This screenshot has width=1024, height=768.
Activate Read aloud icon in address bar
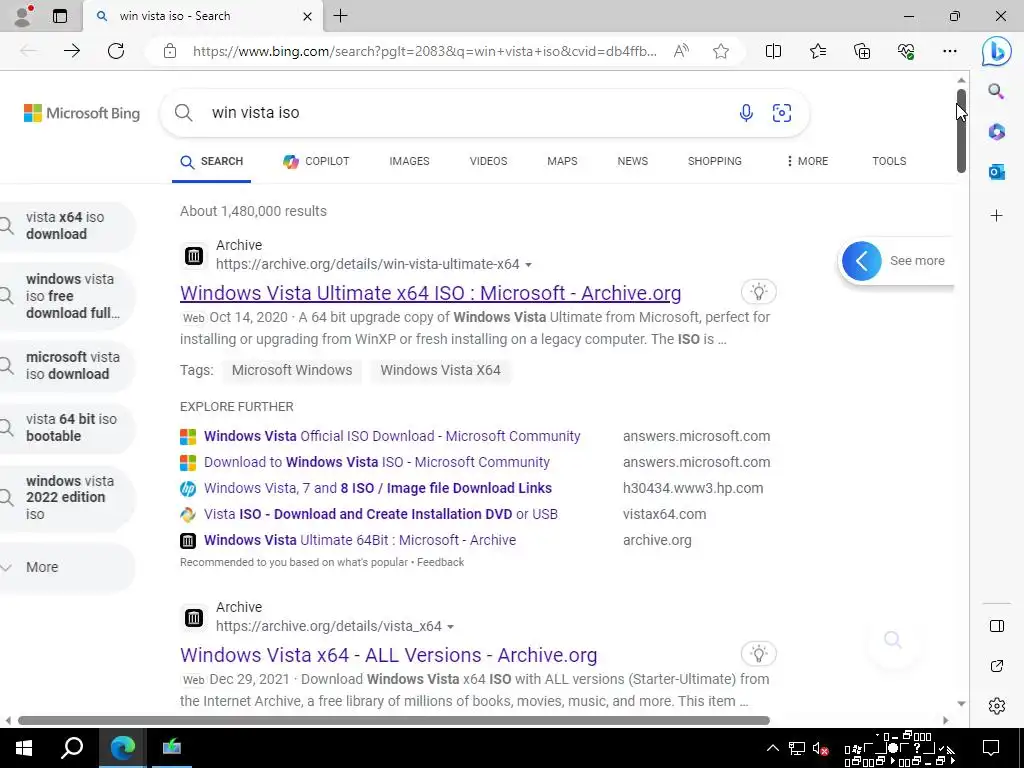pos(681,51)
